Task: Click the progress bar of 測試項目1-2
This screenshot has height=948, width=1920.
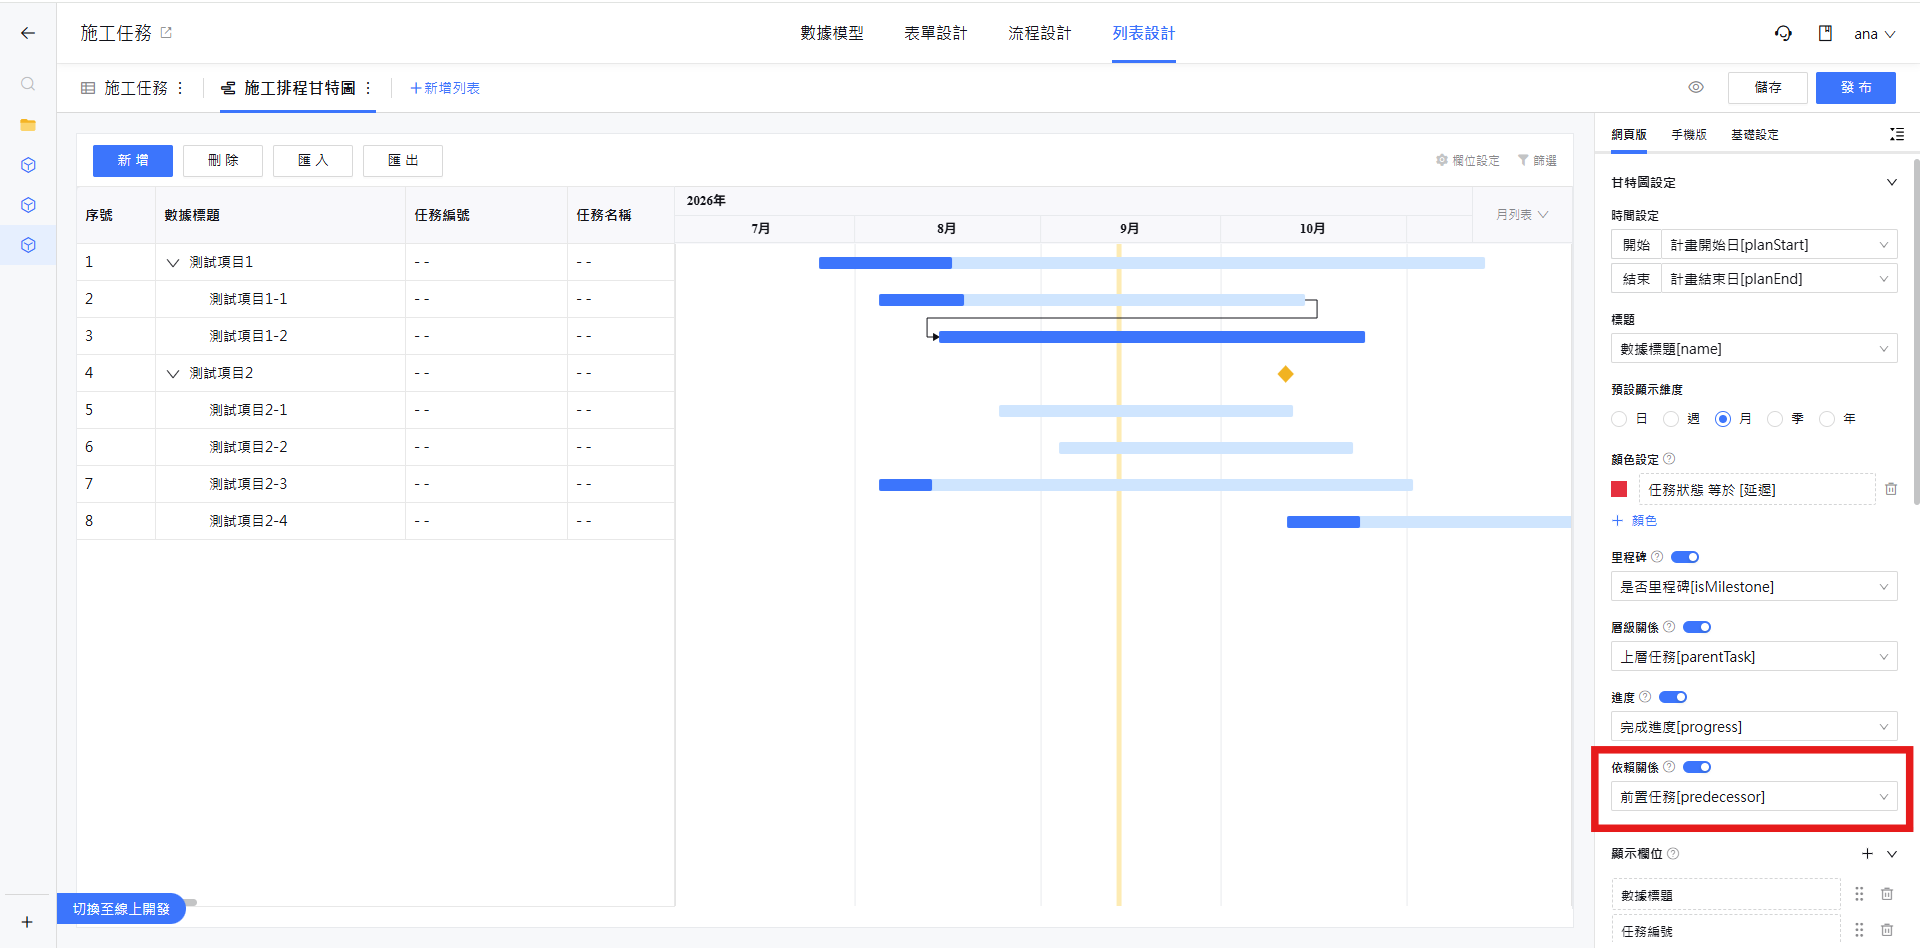Action: click(x=1152, y=337)
